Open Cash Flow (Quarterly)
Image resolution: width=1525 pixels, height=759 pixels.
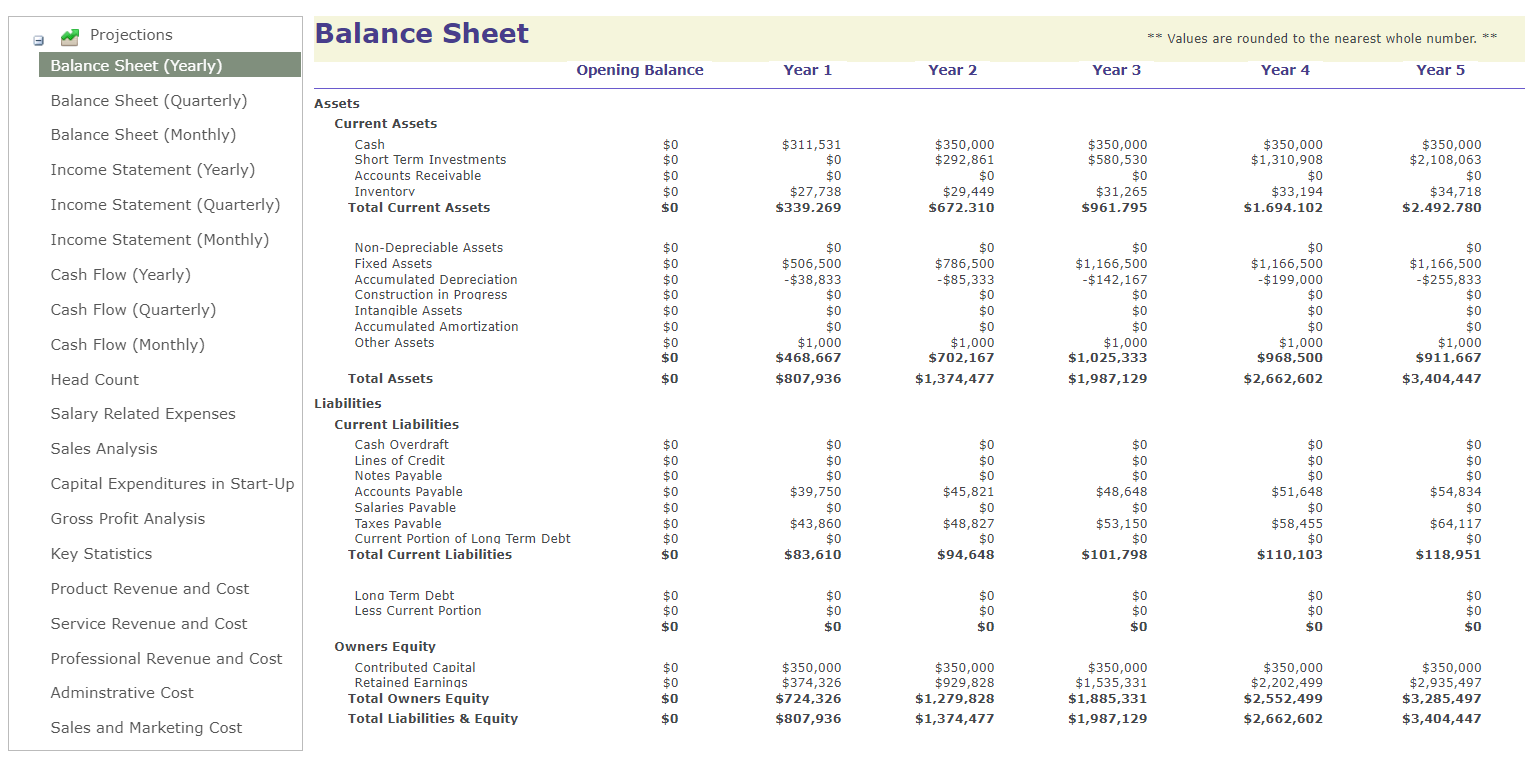point(134,310)
